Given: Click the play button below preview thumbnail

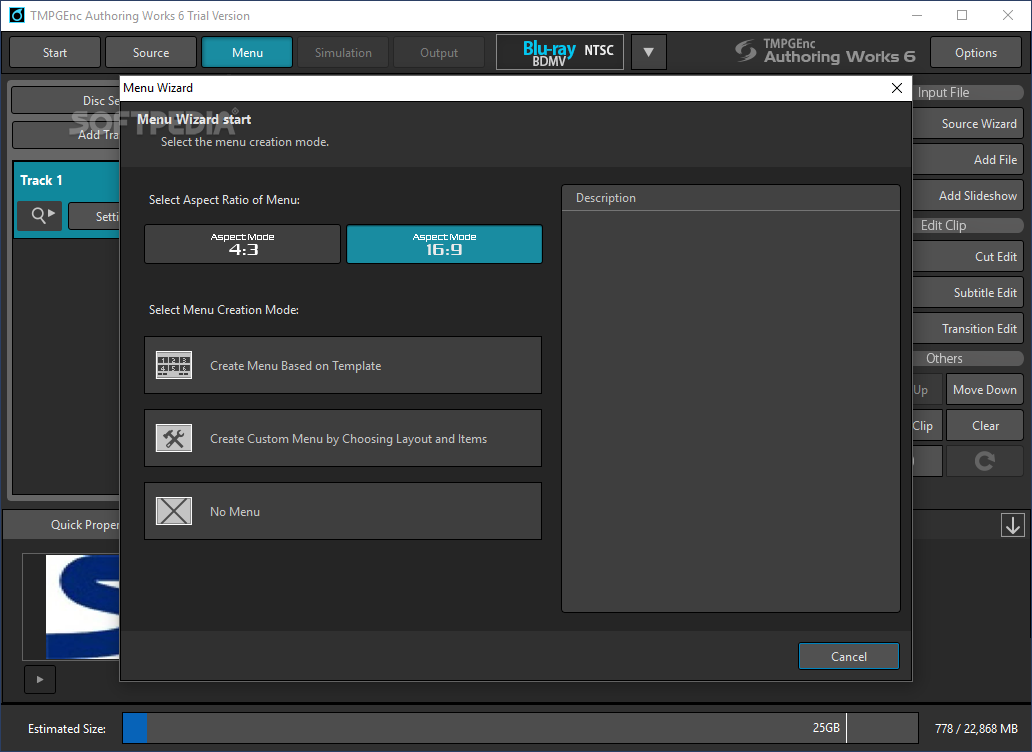Looking at the screenshot, I should (39, 680).
